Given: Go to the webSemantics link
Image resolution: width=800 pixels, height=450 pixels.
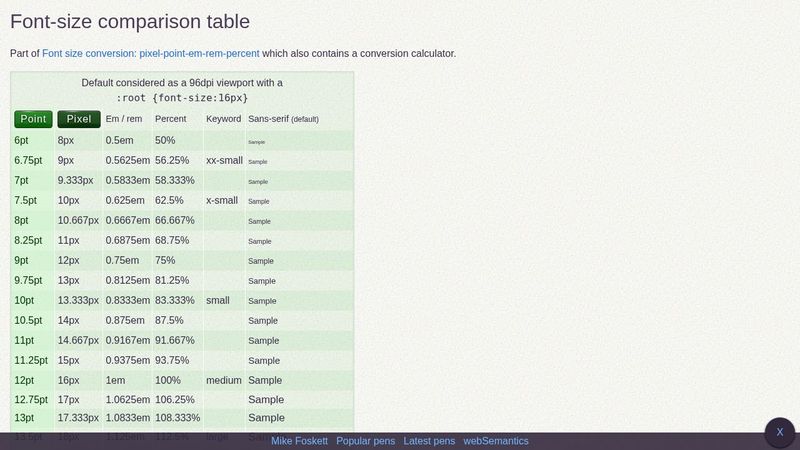Looking at the screenshot, I should pos(496,441).
